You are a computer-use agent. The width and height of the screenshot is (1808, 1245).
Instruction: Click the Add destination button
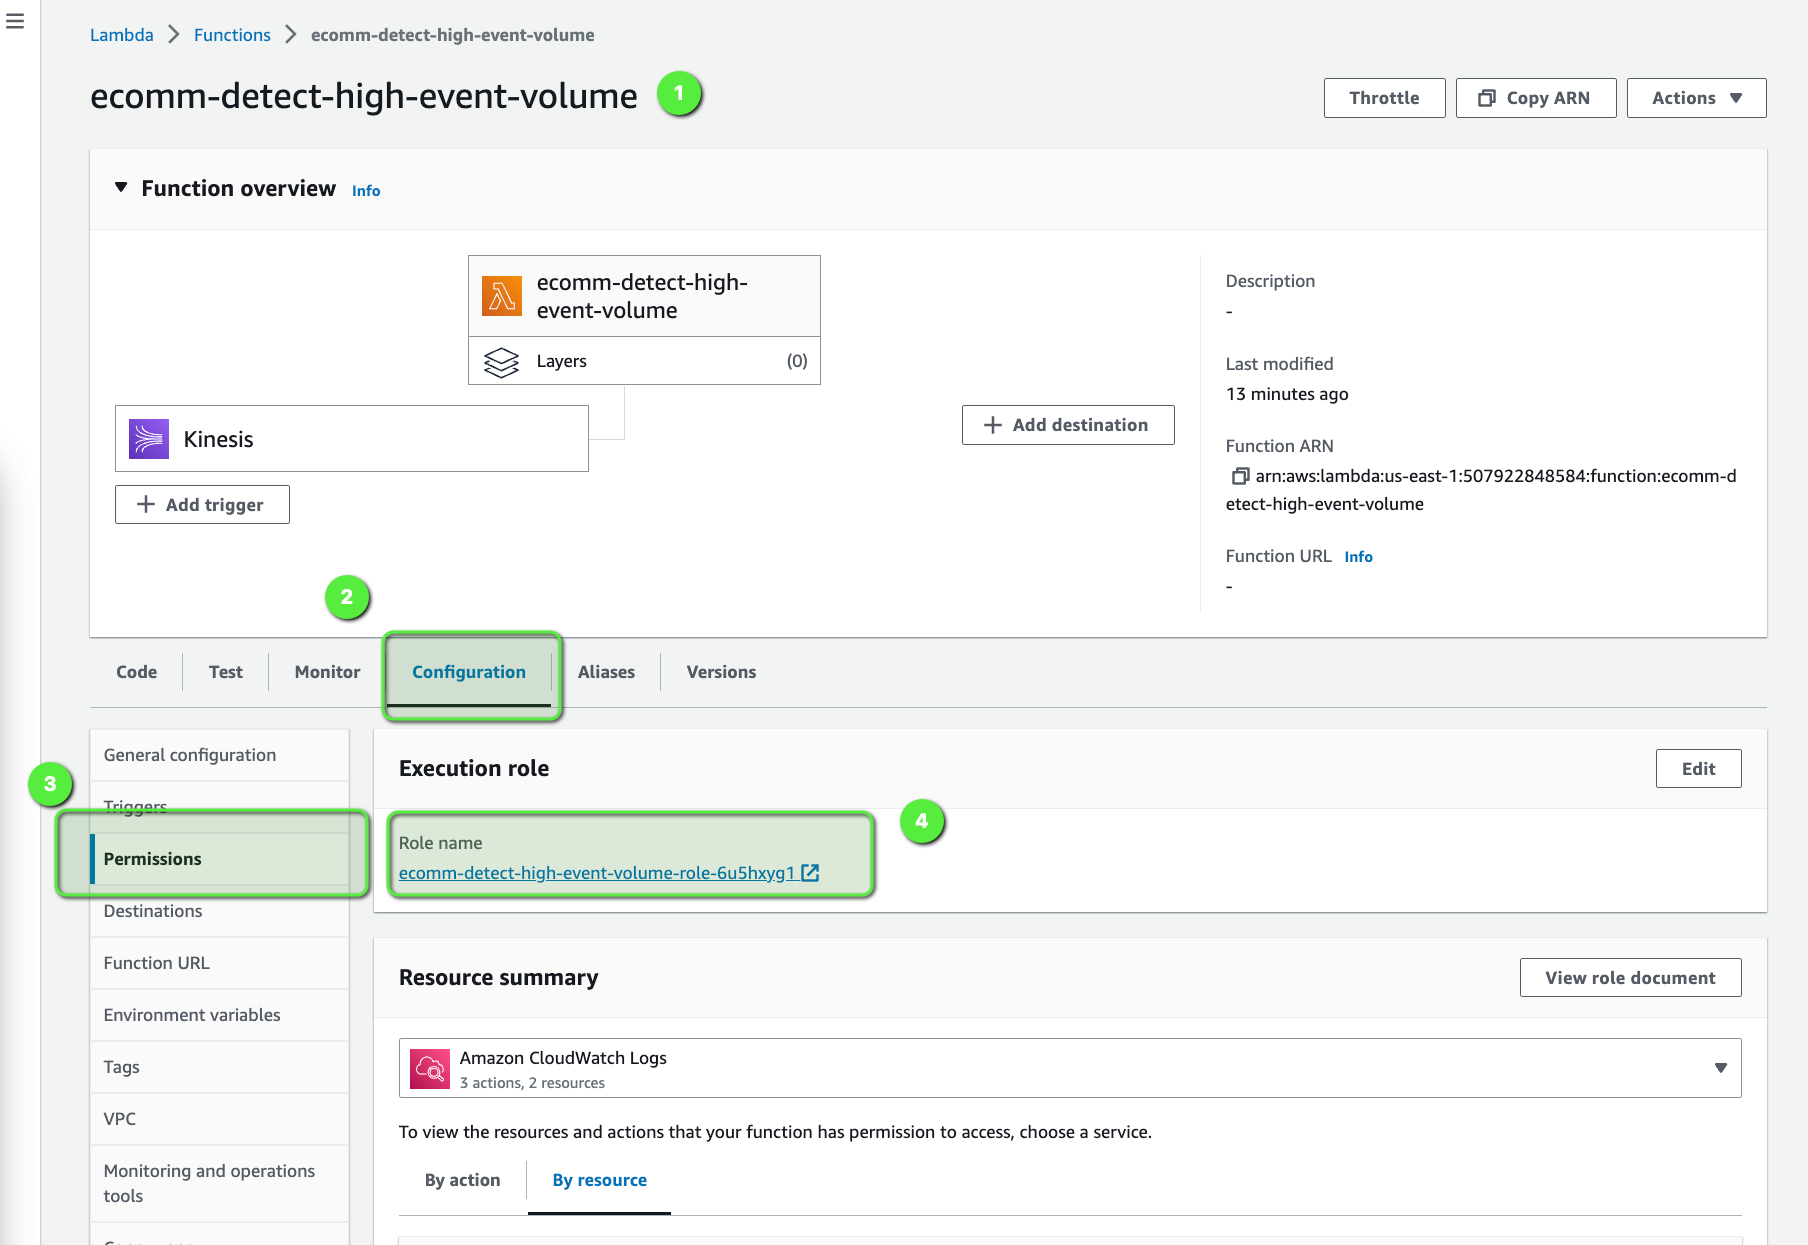(x=1068, y=425)
